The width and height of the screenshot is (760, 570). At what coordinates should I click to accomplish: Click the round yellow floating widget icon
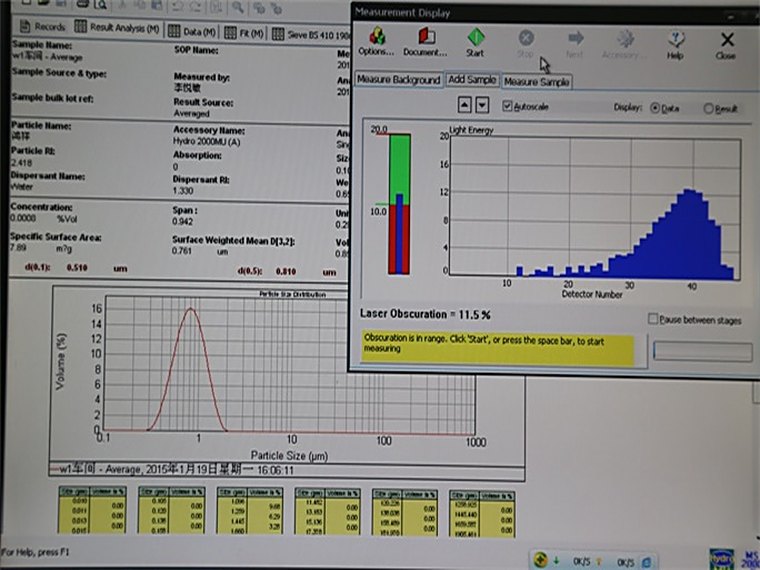(x=540, y=560)
